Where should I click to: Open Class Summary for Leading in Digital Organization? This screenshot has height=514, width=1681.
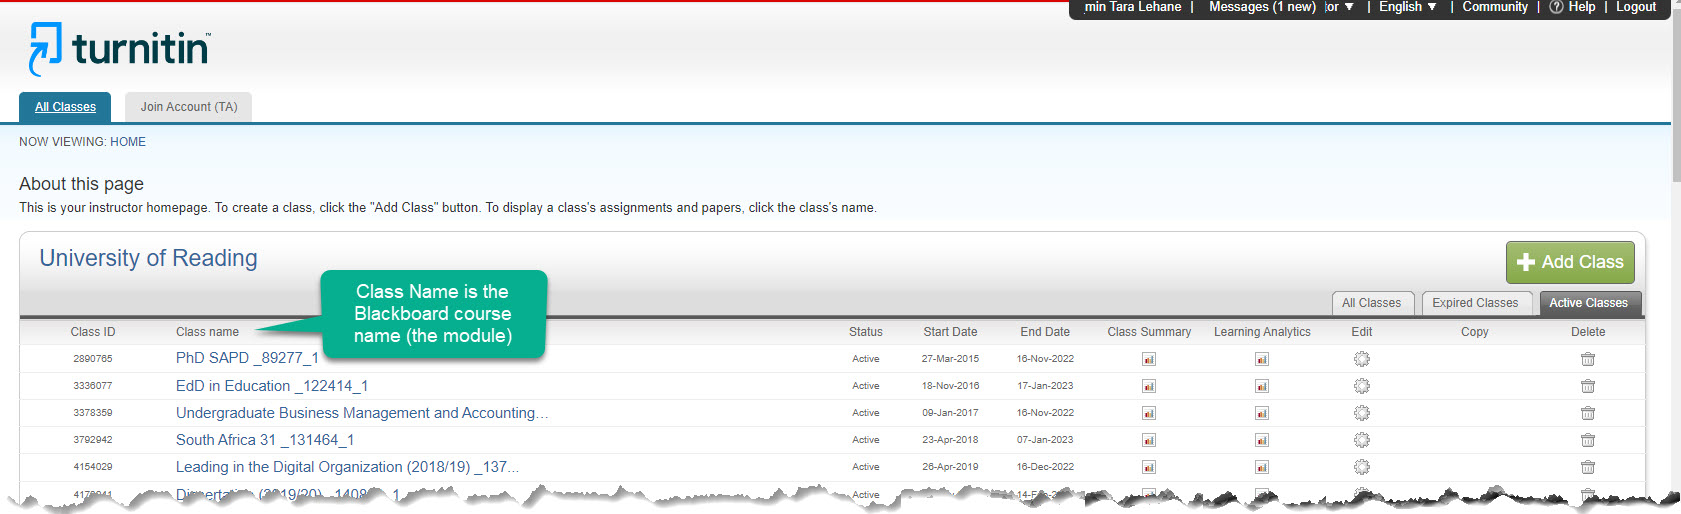coord(1149,467)
